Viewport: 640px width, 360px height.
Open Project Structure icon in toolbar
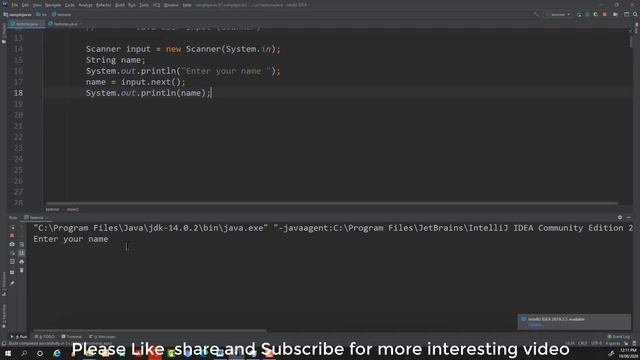coord(627,14)
